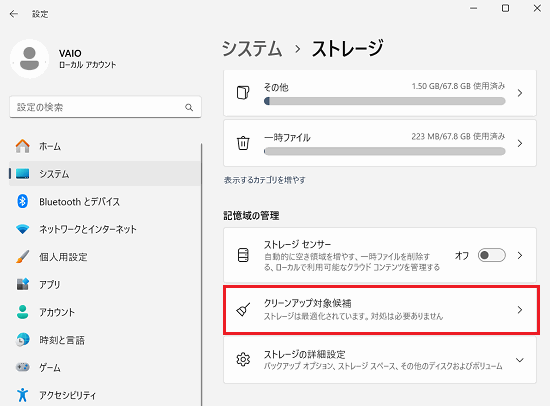Click the ストレージの詳細設定 title text
Viewport: 550px width, 406px height.
coord(304,354)
